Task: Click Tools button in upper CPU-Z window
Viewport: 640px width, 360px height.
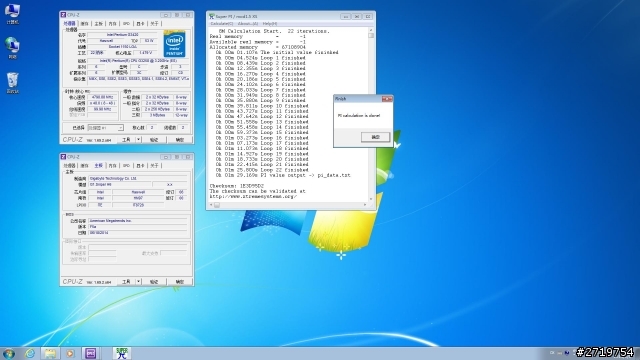Action: tap(127, 140)
